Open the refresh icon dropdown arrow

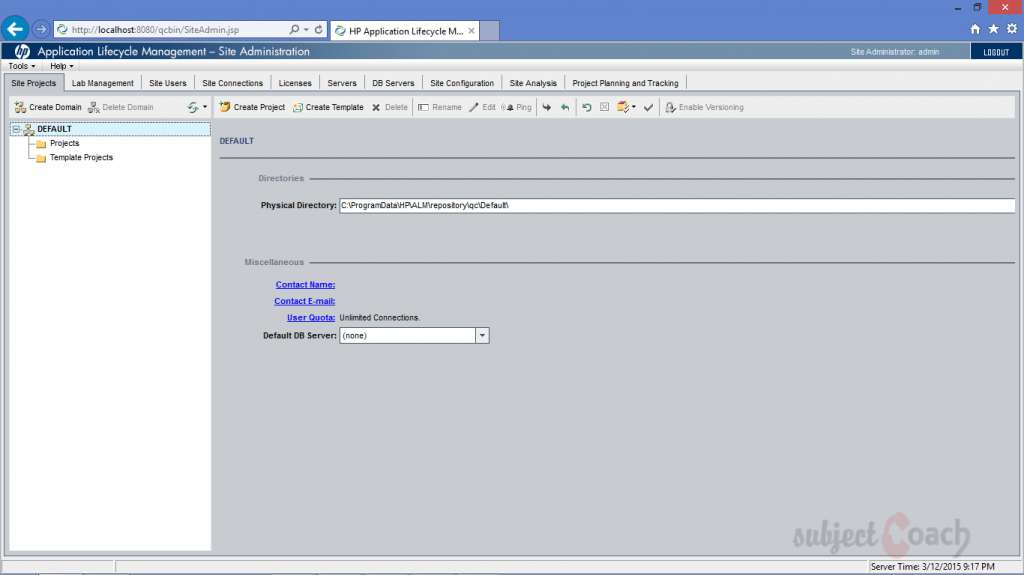[205, 107]
